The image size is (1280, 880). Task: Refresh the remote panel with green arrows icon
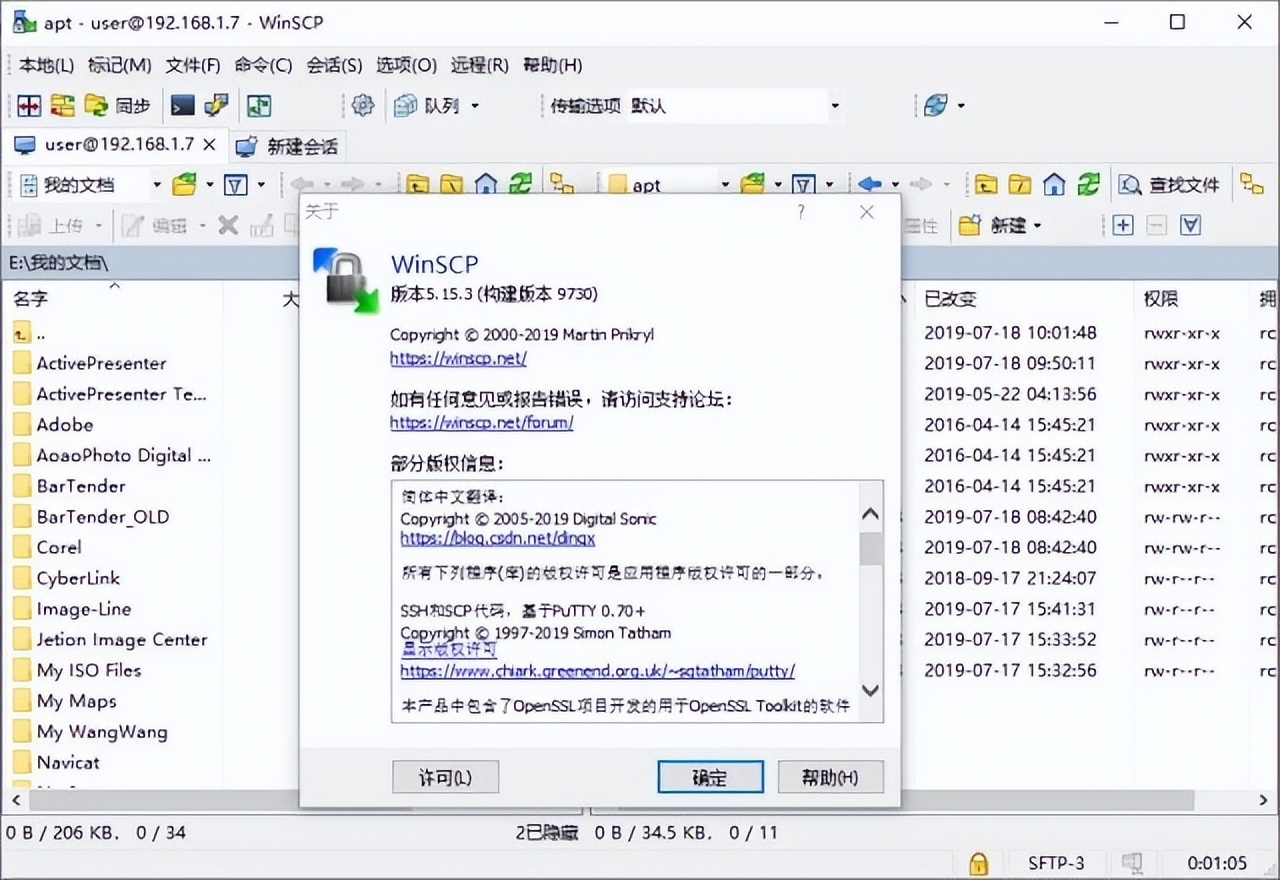point(1088,184)
